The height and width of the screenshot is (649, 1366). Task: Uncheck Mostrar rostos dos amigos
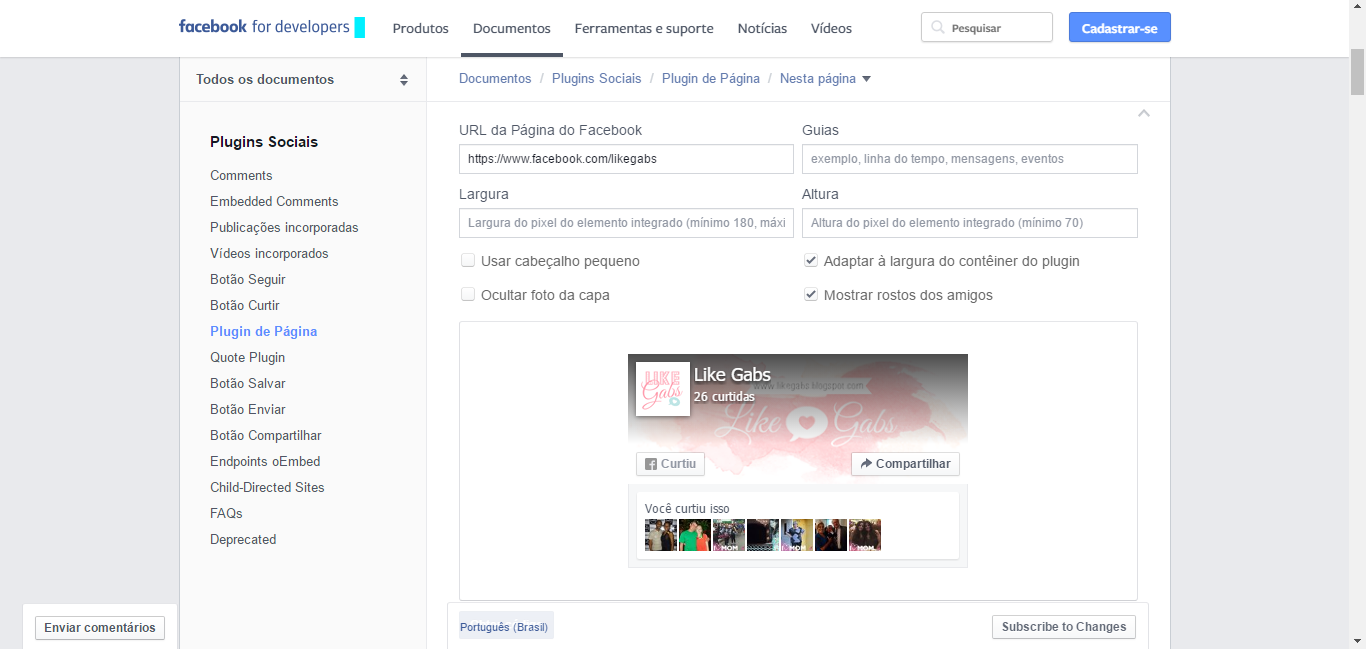(811, 295)
